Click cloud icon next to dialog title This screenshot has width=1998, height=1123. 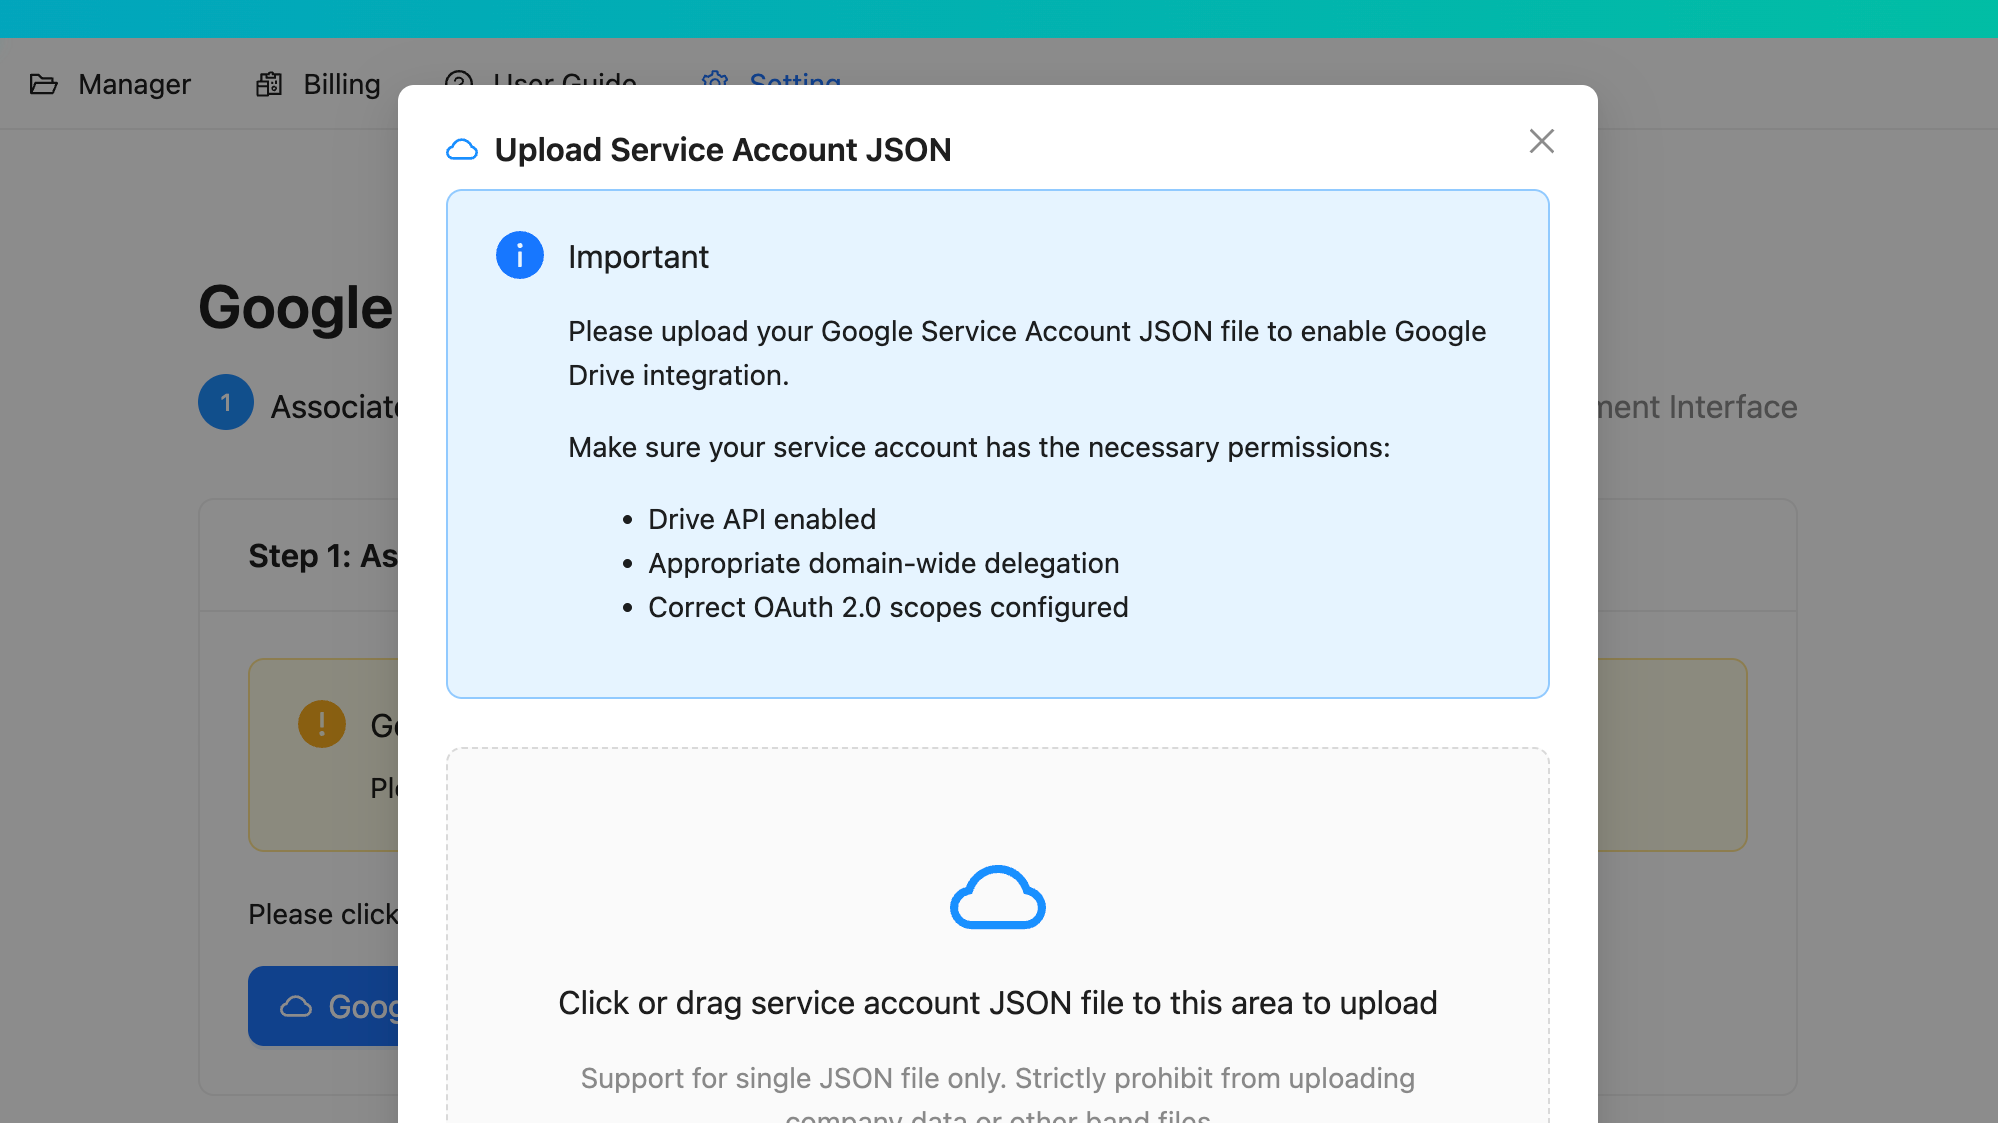click(462, 150)
